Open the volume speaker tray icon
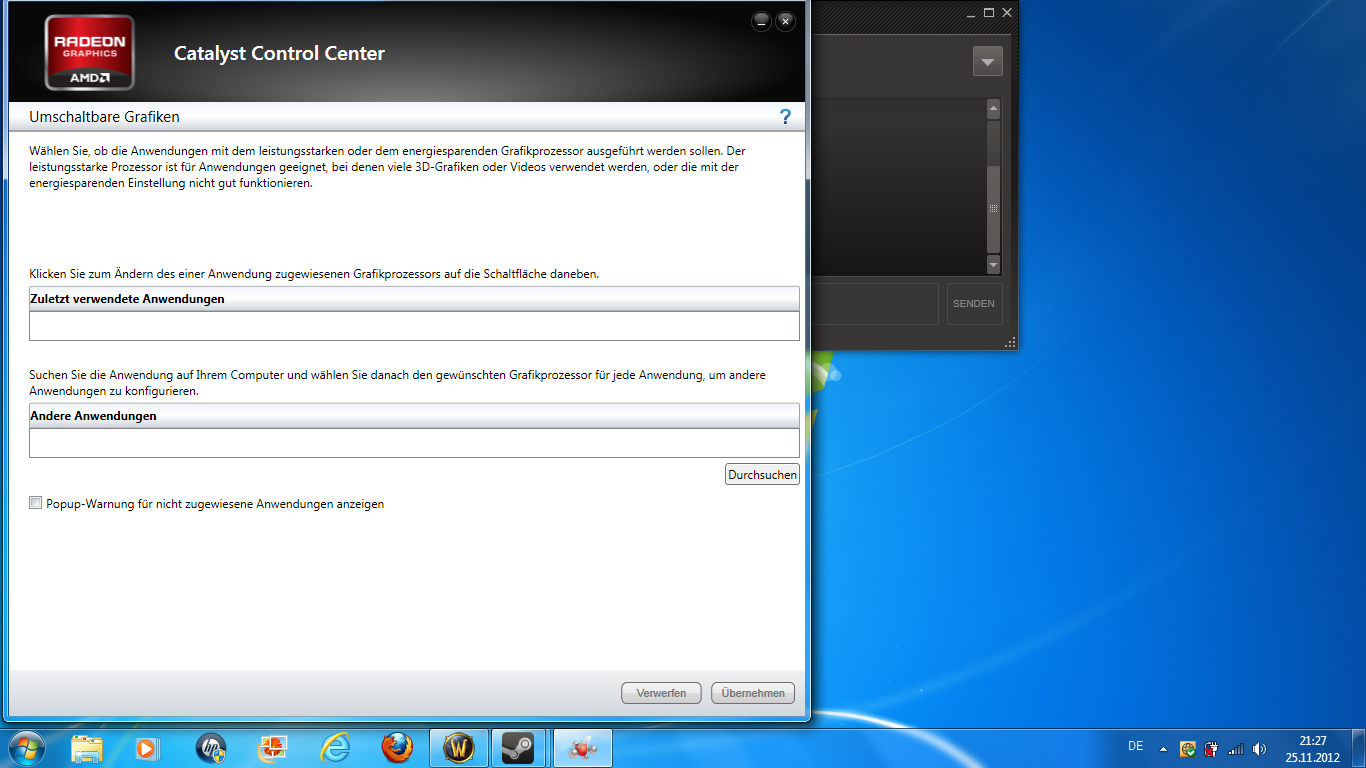The image size is (1366, 768). 1259,748
